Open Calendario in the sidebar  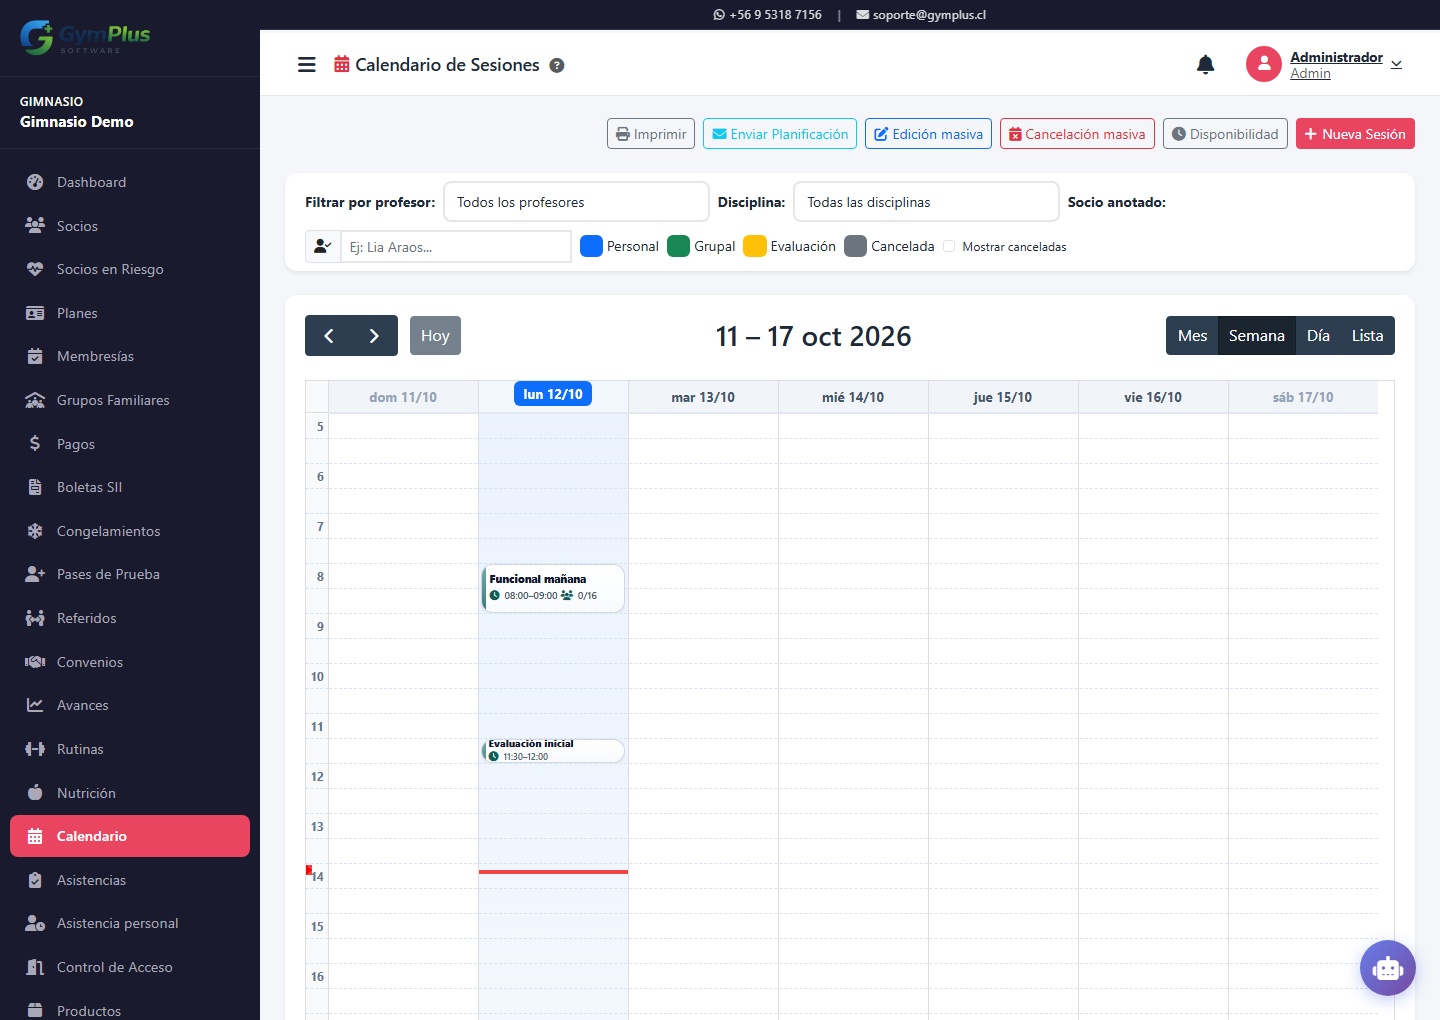tap(130, 836)
